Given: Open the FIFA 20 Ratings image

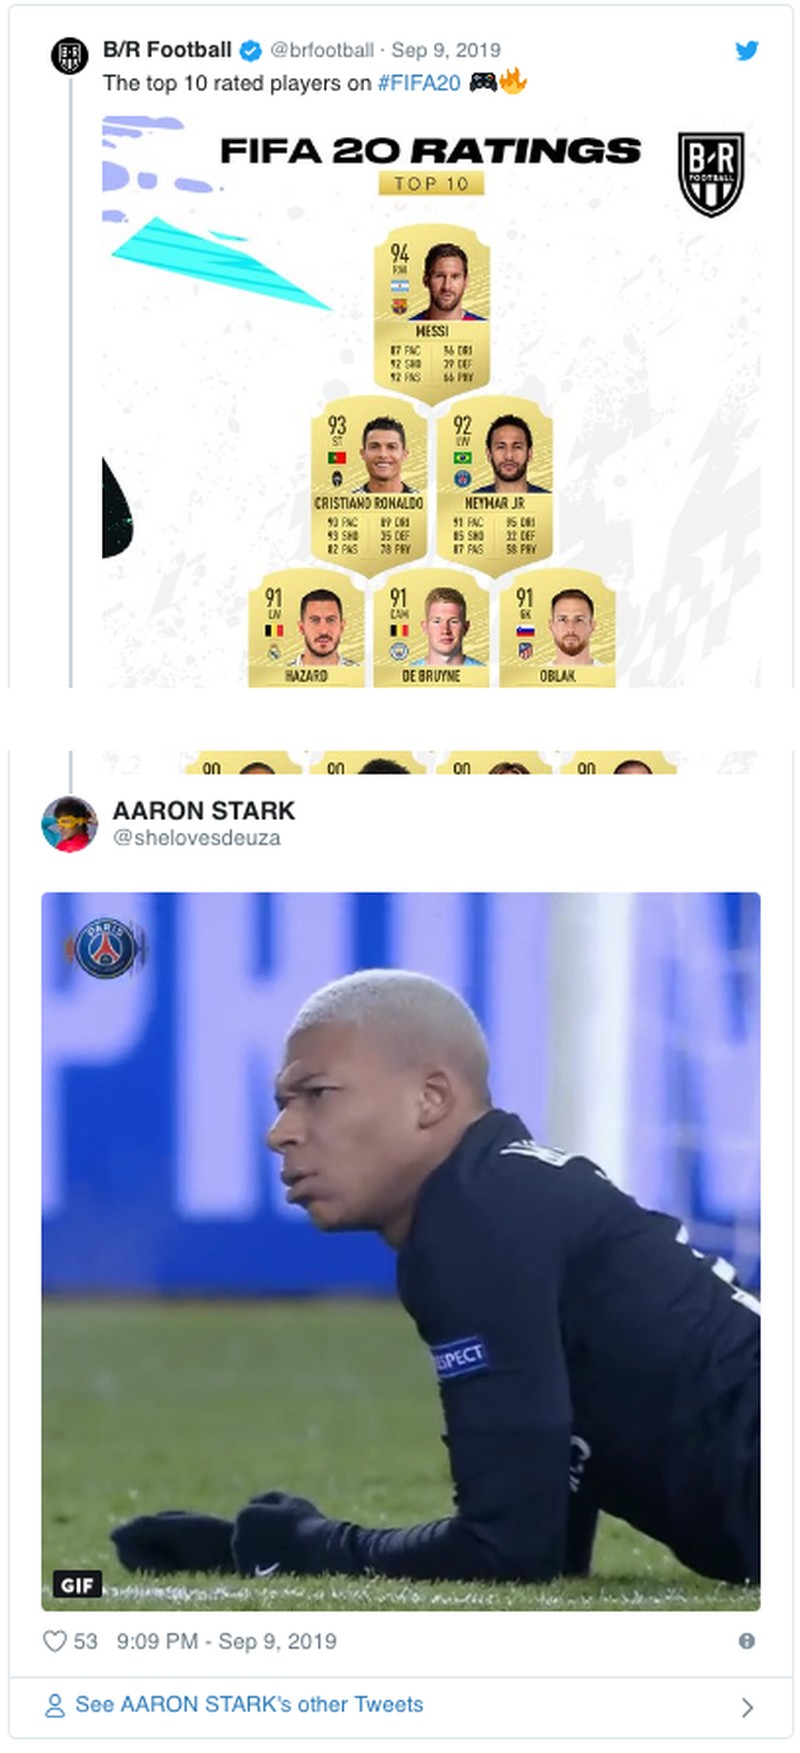Looking at the screenshot, I should point(431,400).
